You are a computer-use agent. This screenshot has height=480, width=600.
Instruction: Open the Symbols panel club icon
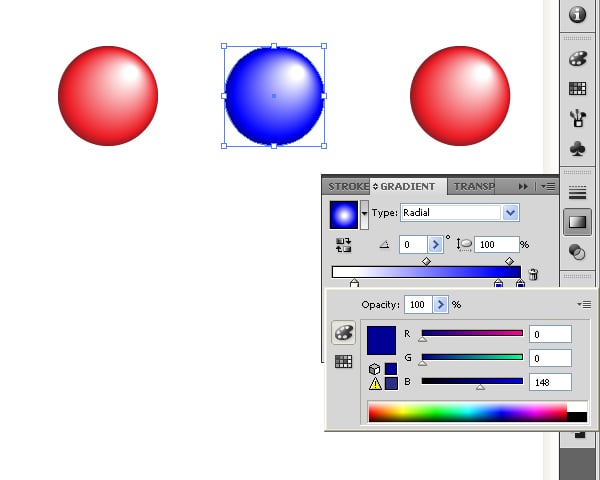577,149
